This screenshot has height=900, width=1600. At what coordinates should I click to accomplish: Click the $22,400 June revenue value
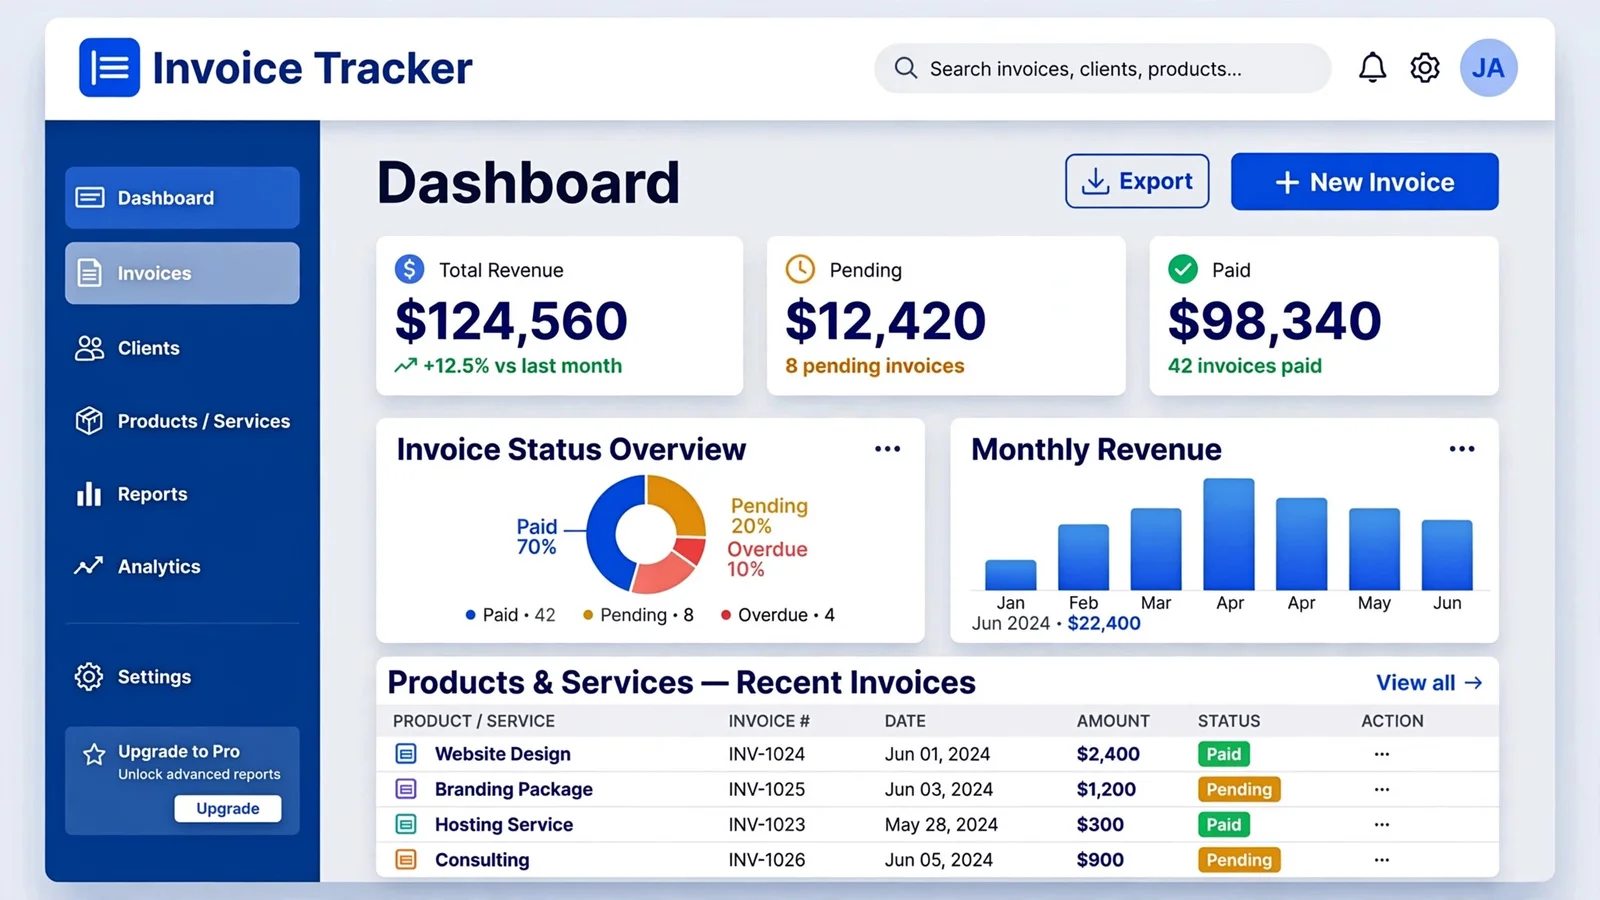click(1104, 623)
